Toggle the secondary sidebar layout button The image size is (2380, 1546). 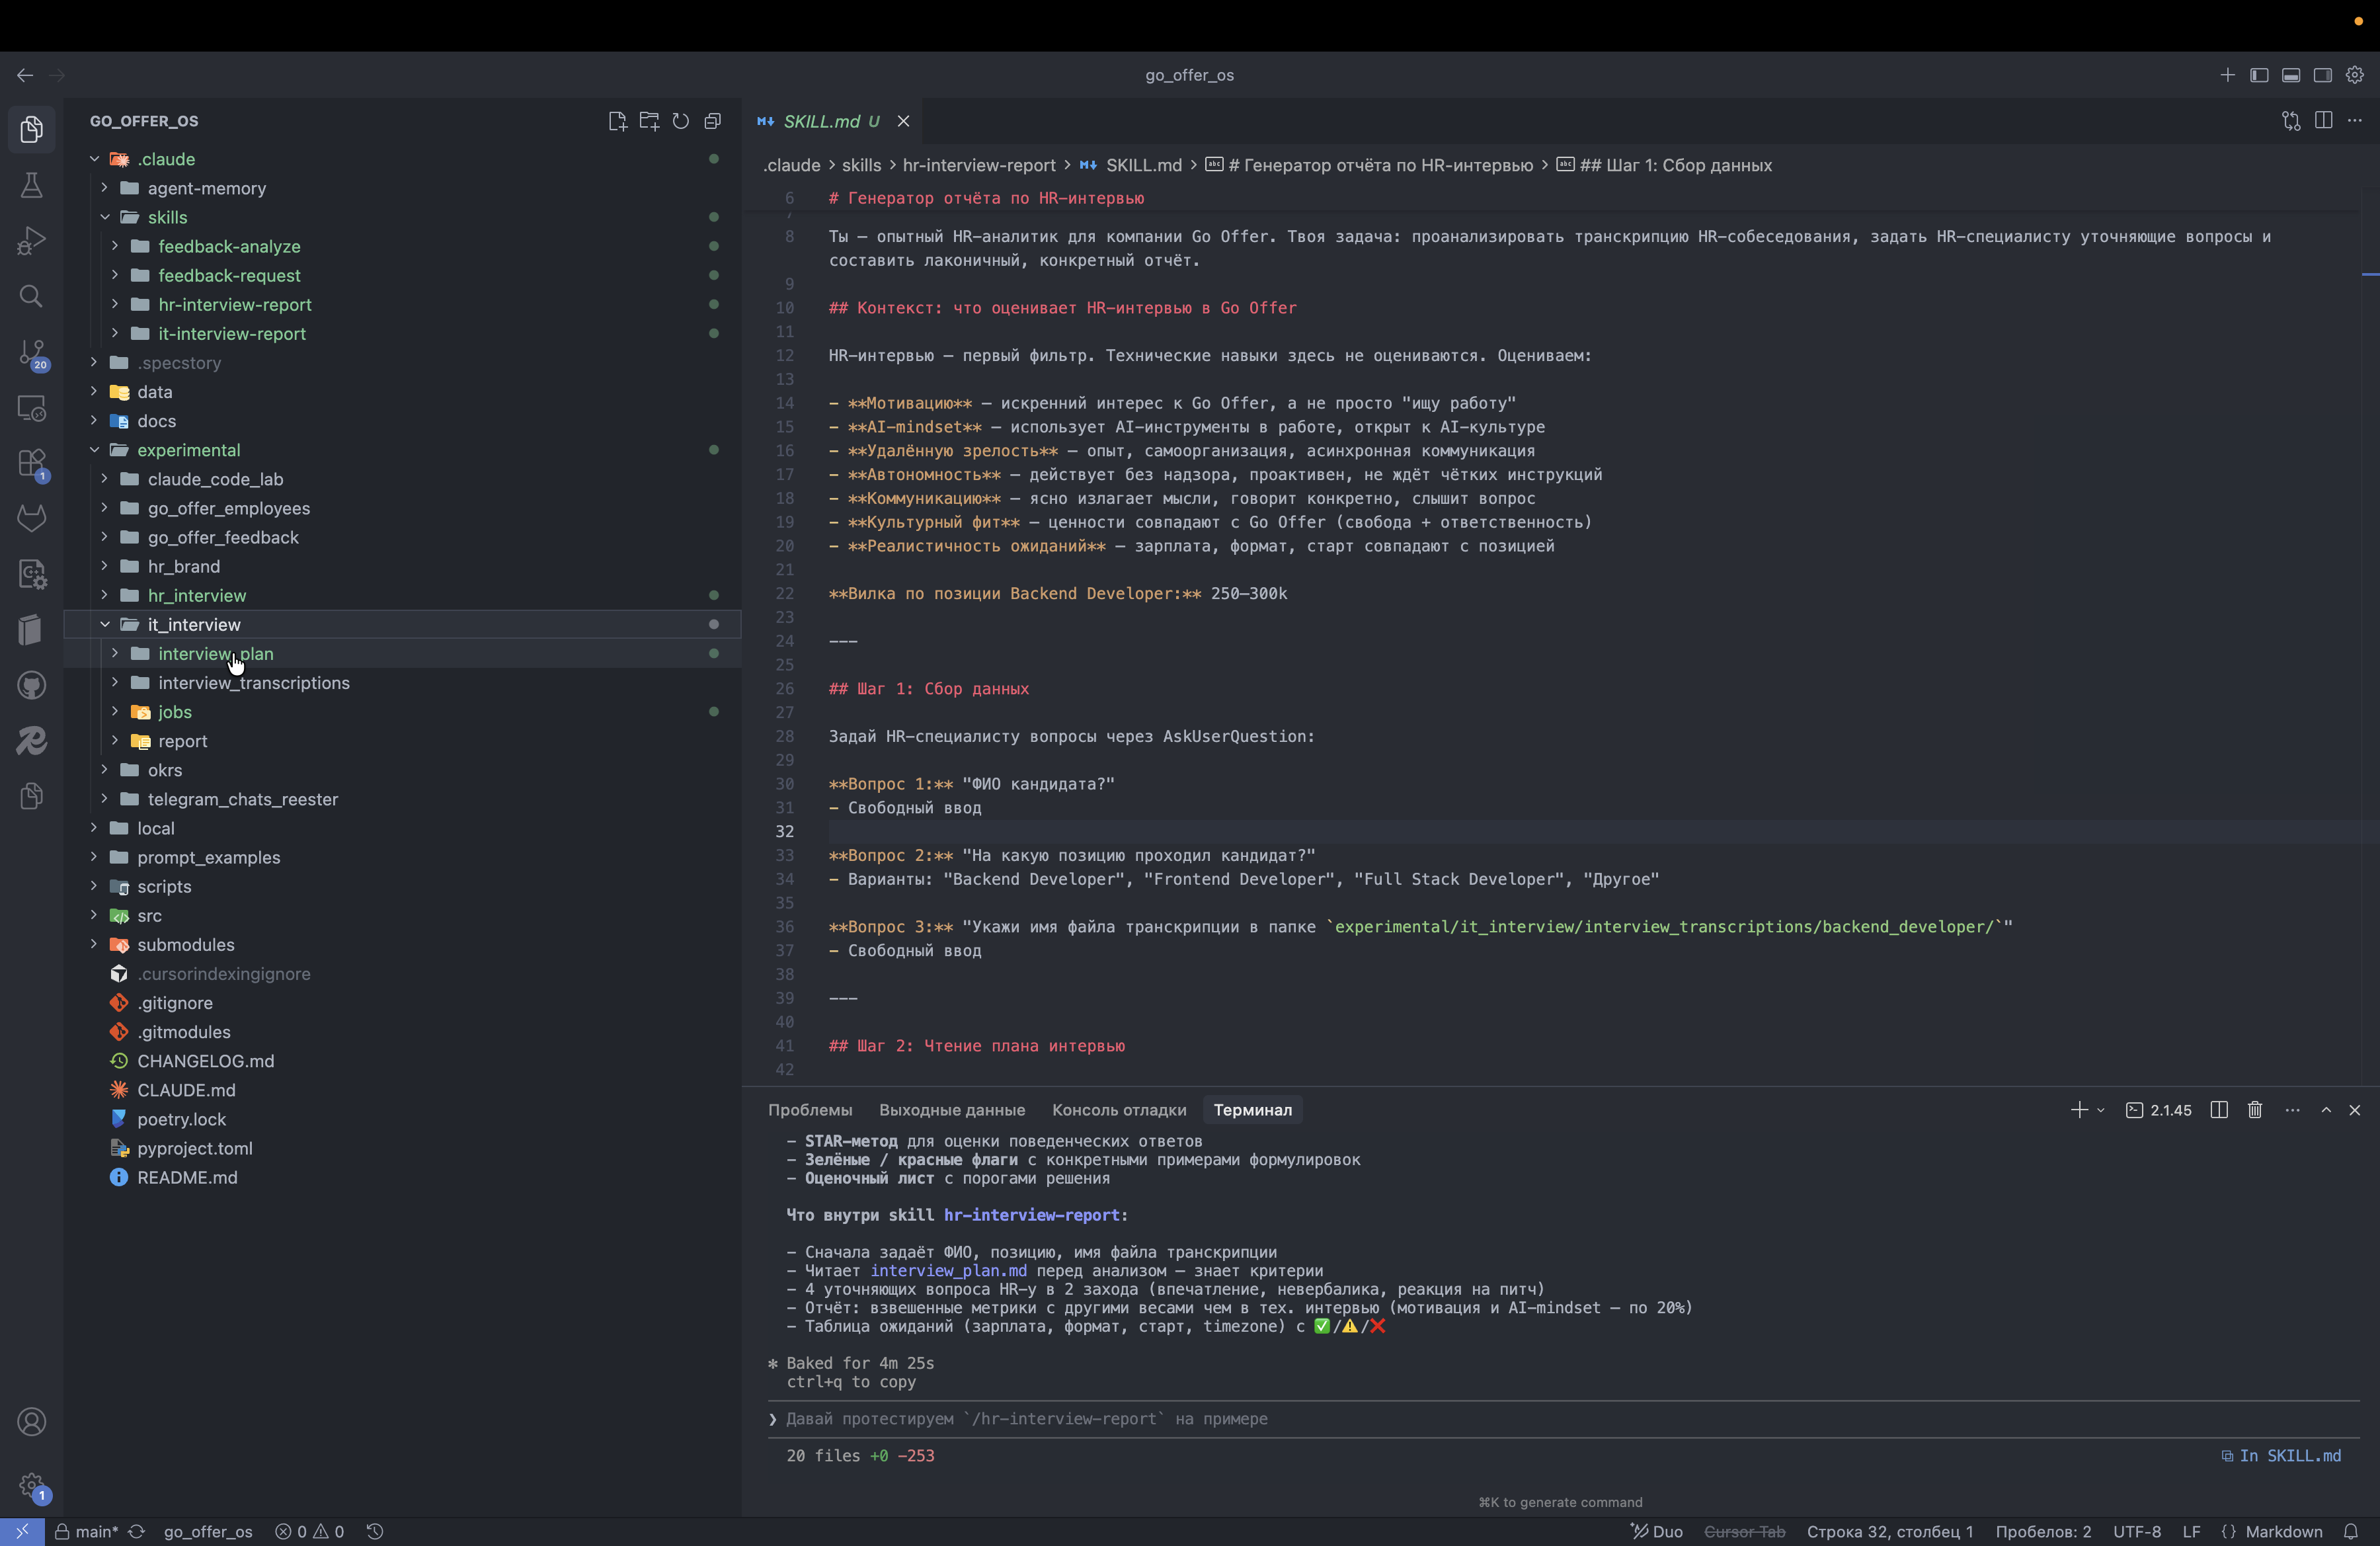[x=2323, y=75]
